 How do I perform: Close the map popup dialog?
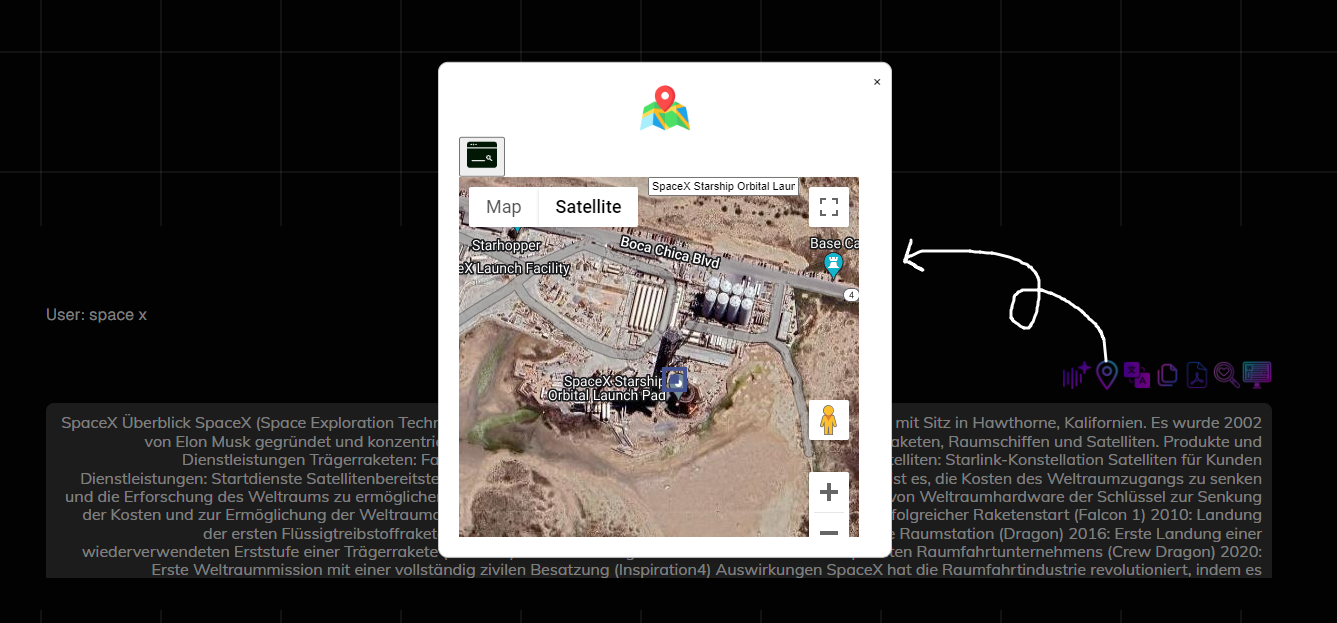(877, 82)
